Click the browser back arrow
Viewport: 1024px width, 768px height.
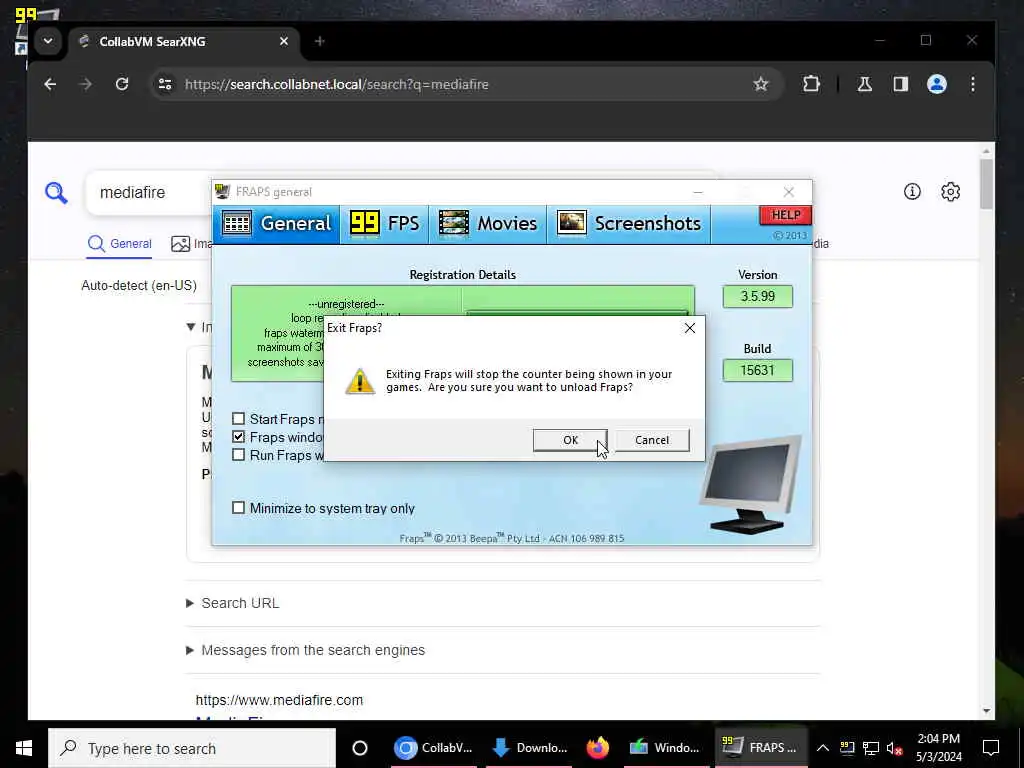(50, 84)
